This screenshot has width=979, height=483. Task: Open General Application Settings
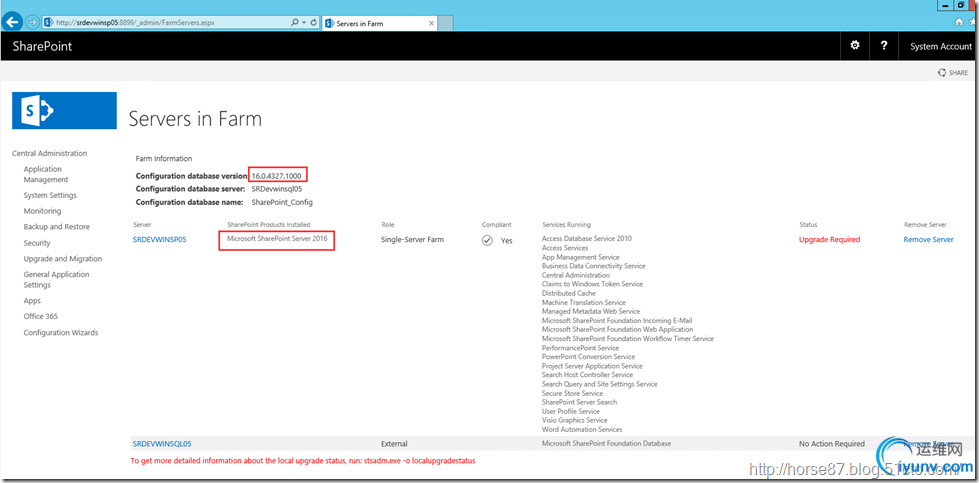click(x=56, y=280)
